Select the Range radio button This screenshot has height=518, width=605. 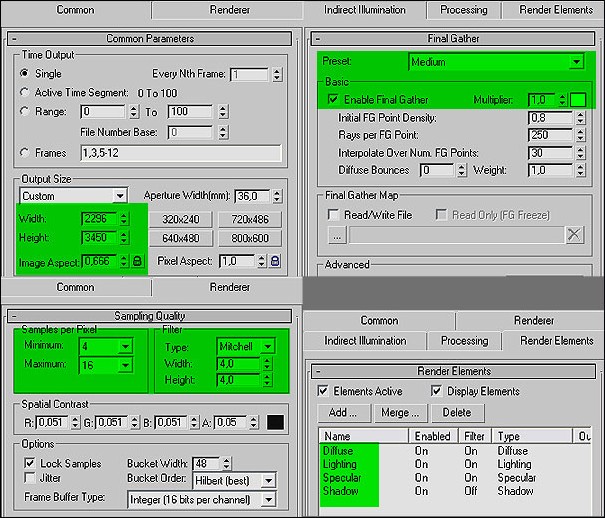(x=25, y=111)
